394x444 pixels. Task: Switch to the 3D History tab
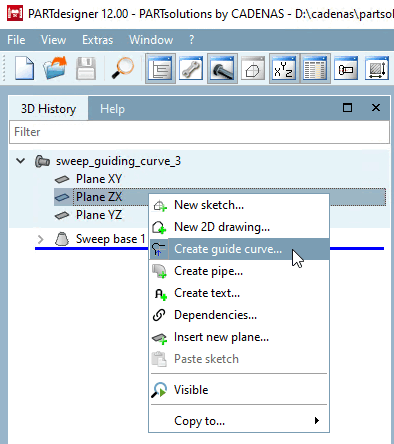[x=48, y=109]
